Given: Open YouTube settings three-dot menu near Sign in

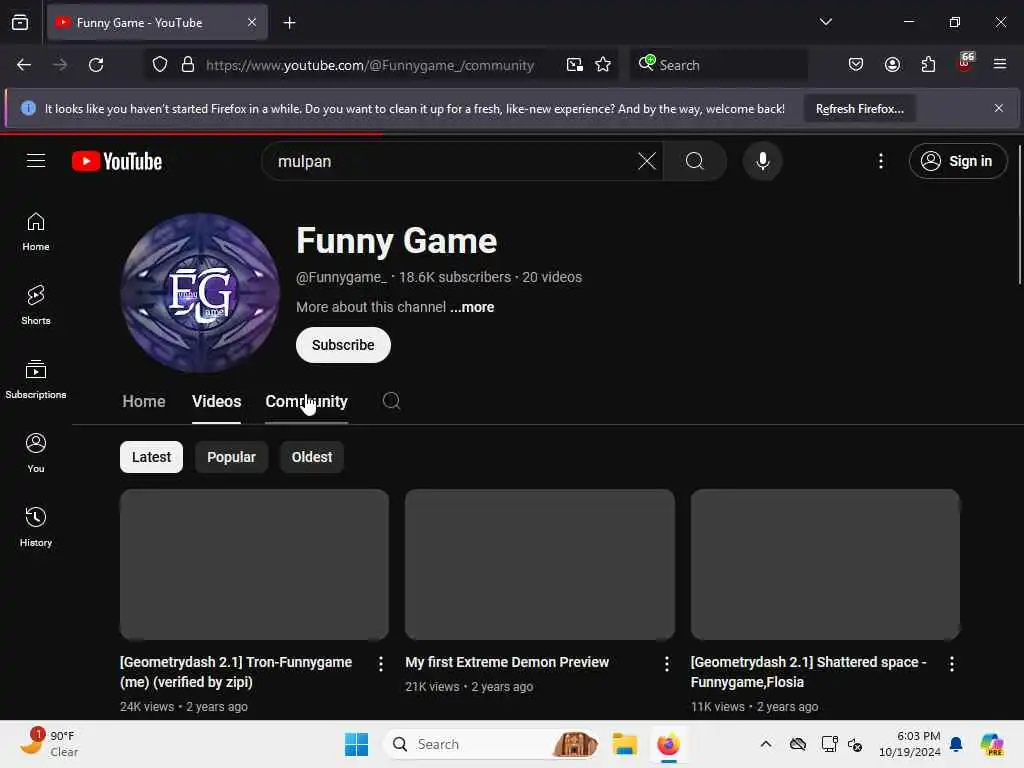Looking at the screenshot, I should [880, 161].
